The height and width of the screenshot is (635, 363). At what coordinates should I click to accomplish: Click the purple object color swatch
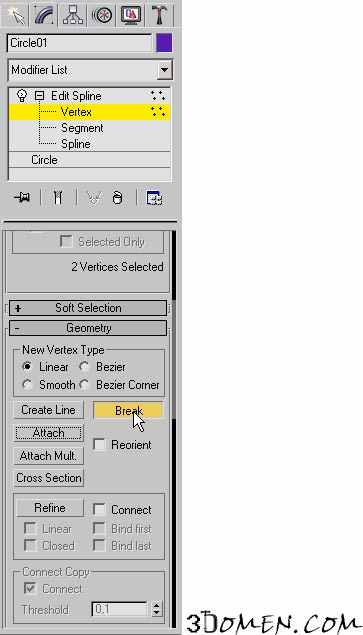click(x=164, y=43)
